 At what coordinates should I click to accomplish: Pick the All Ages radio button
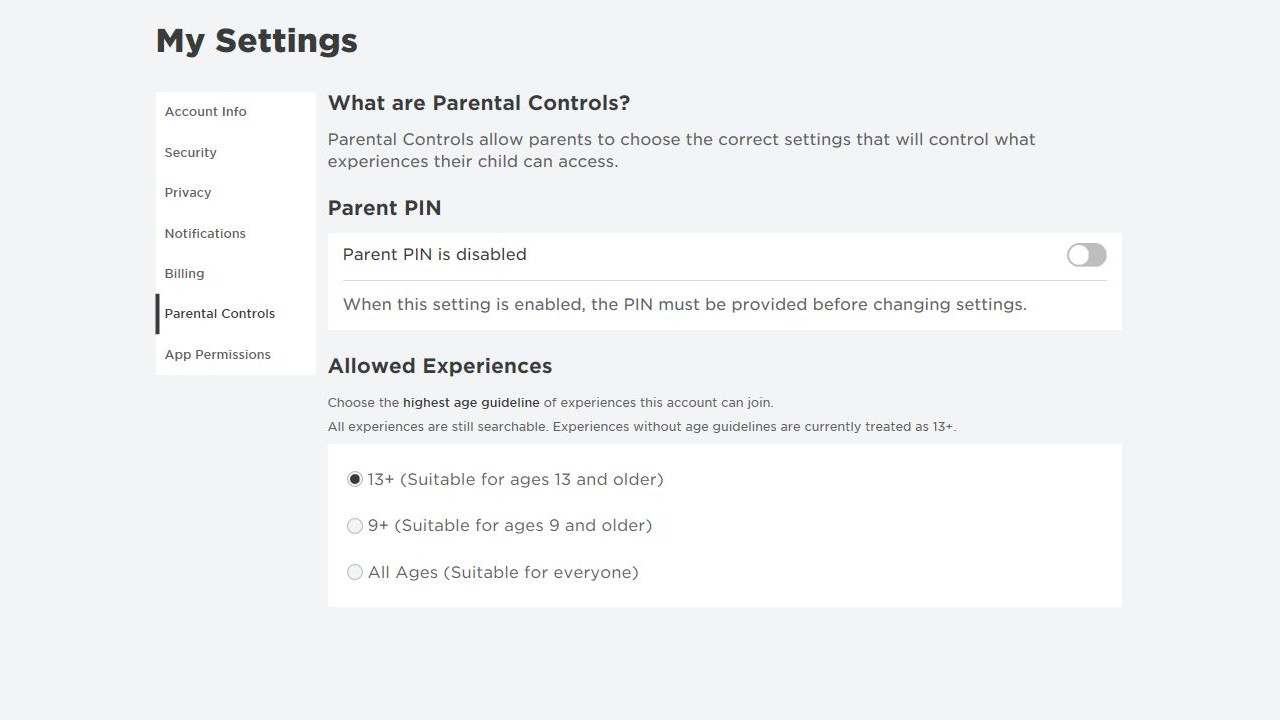tap(355, 573)
